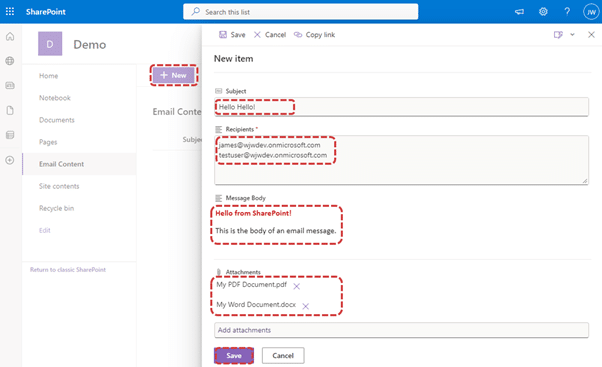Open the megaphone announcements icon

[x=519, y=12]
